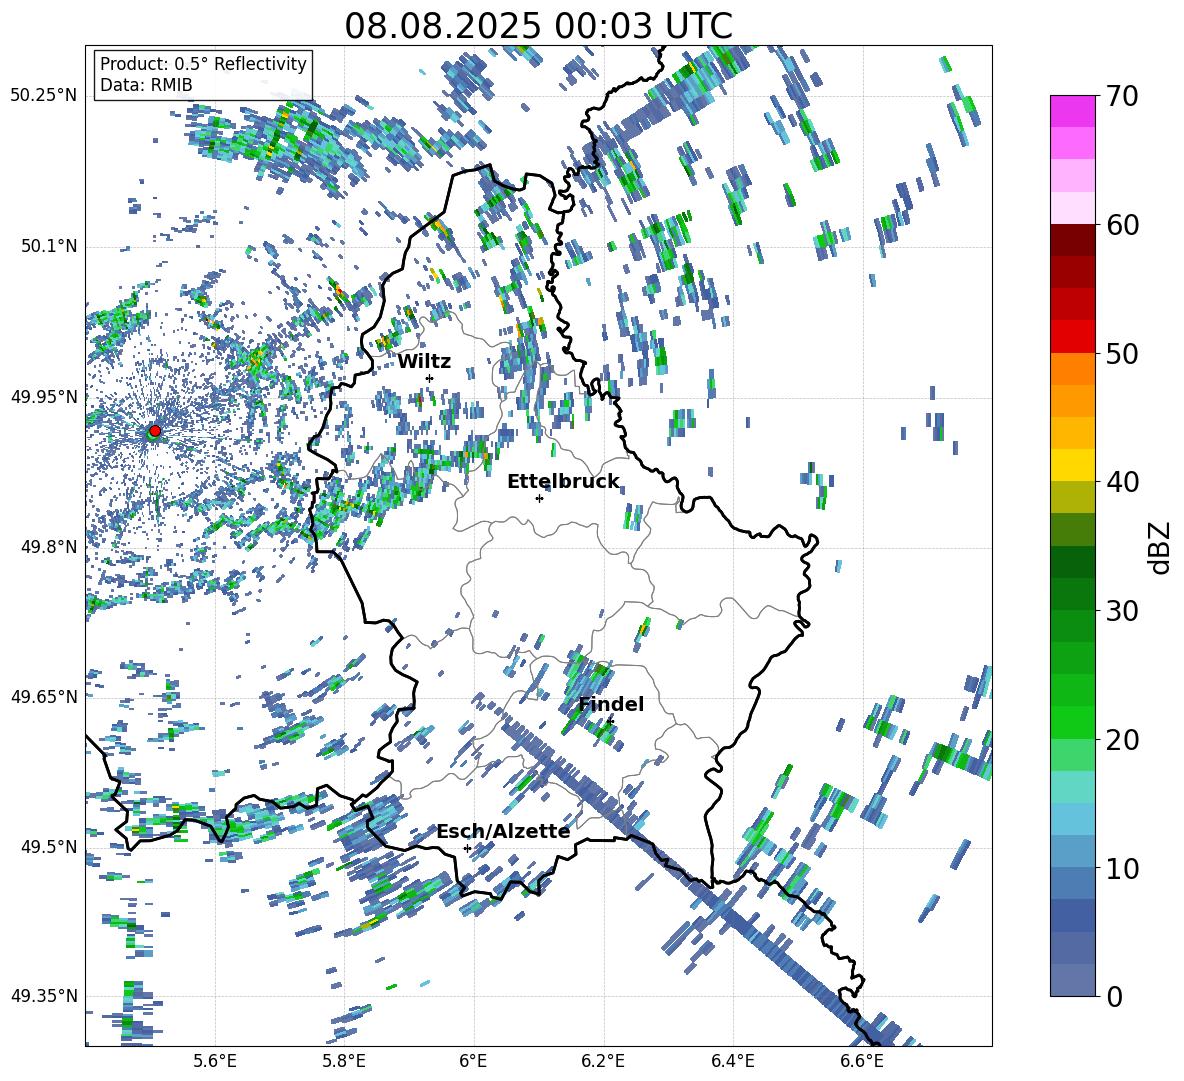This screenshot has height=1081, width=1184.
Task: Click the 6.4°E longitude tick label
Action: [x=732, y=1061]
